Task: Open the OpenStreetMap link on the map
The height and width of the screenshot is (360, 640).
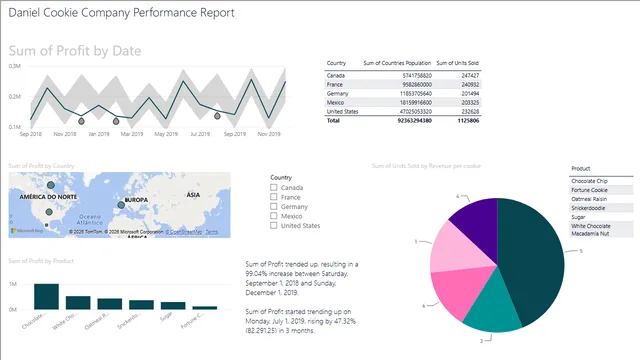Action: click(x=184, y=232)
